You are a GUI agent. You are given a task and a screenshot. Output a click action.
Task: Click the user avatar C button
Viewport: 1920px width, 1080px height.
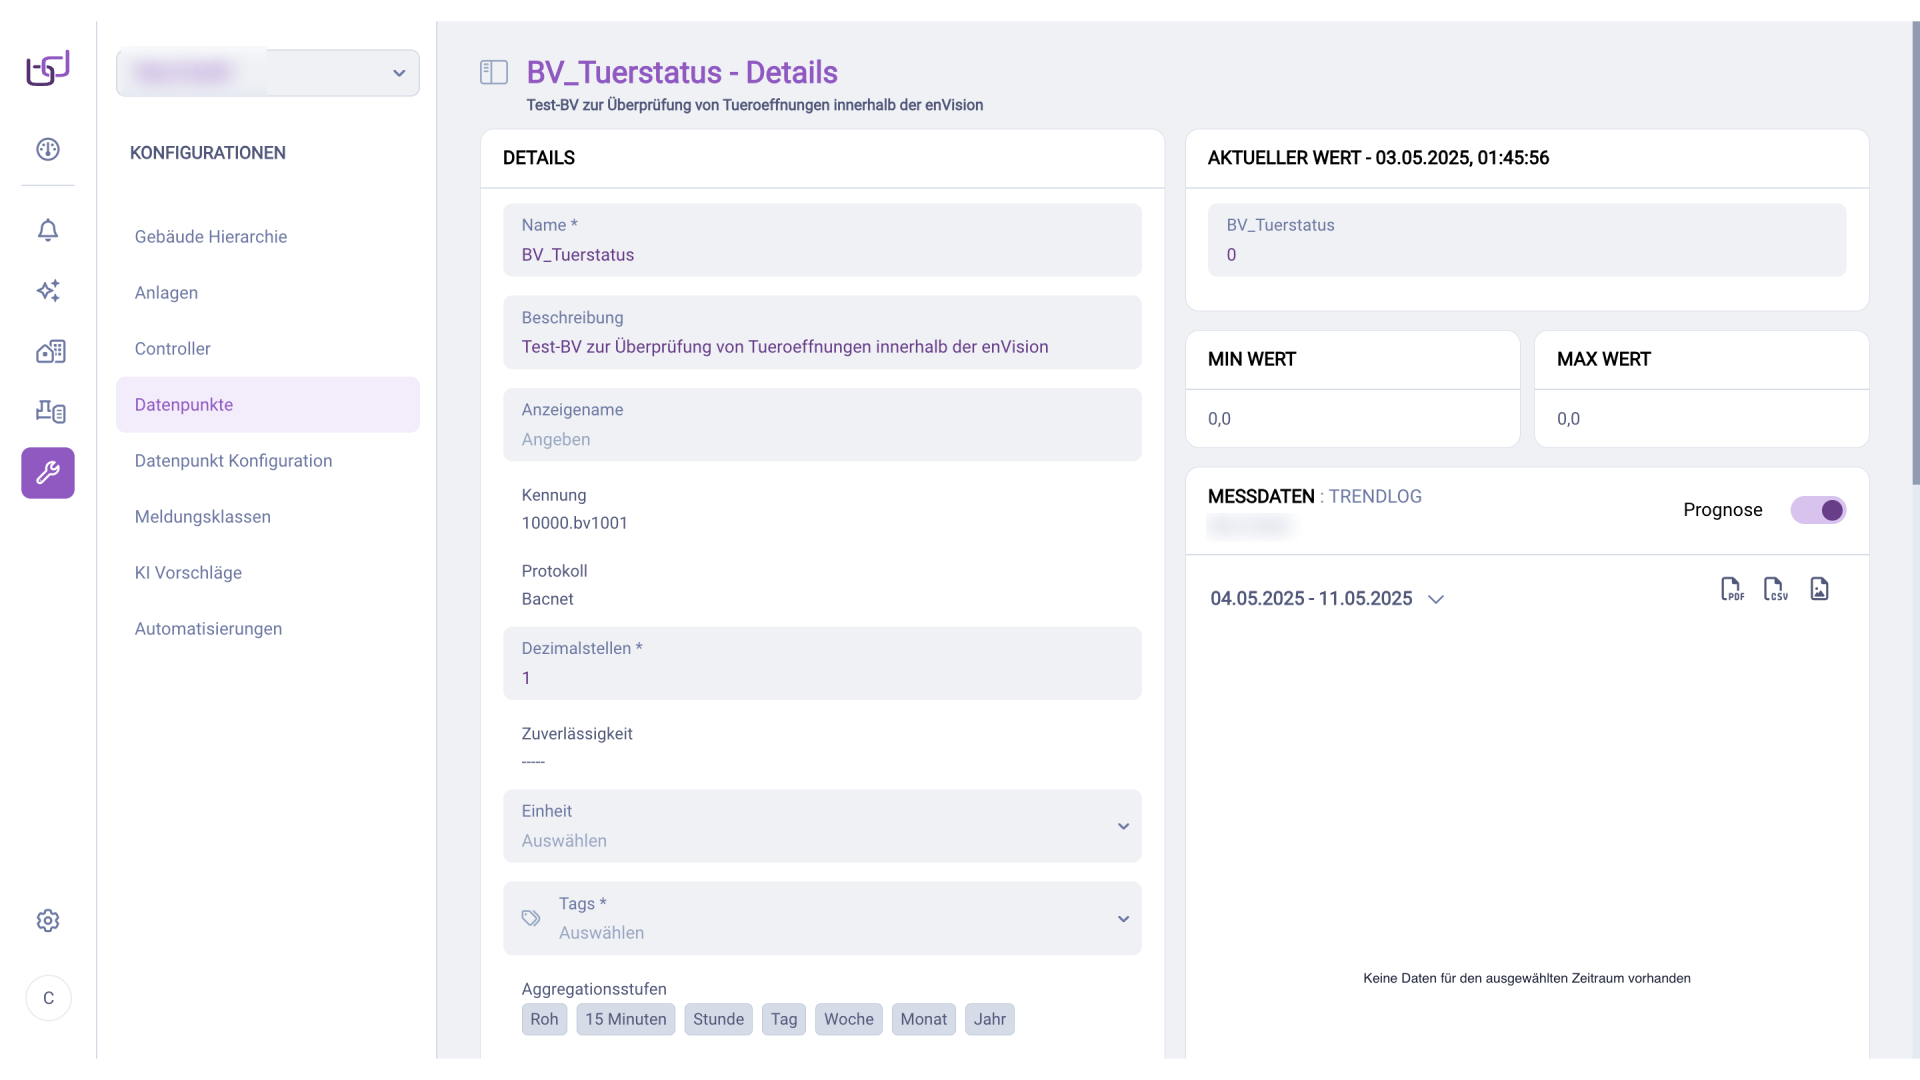click(x=48, y=998)
